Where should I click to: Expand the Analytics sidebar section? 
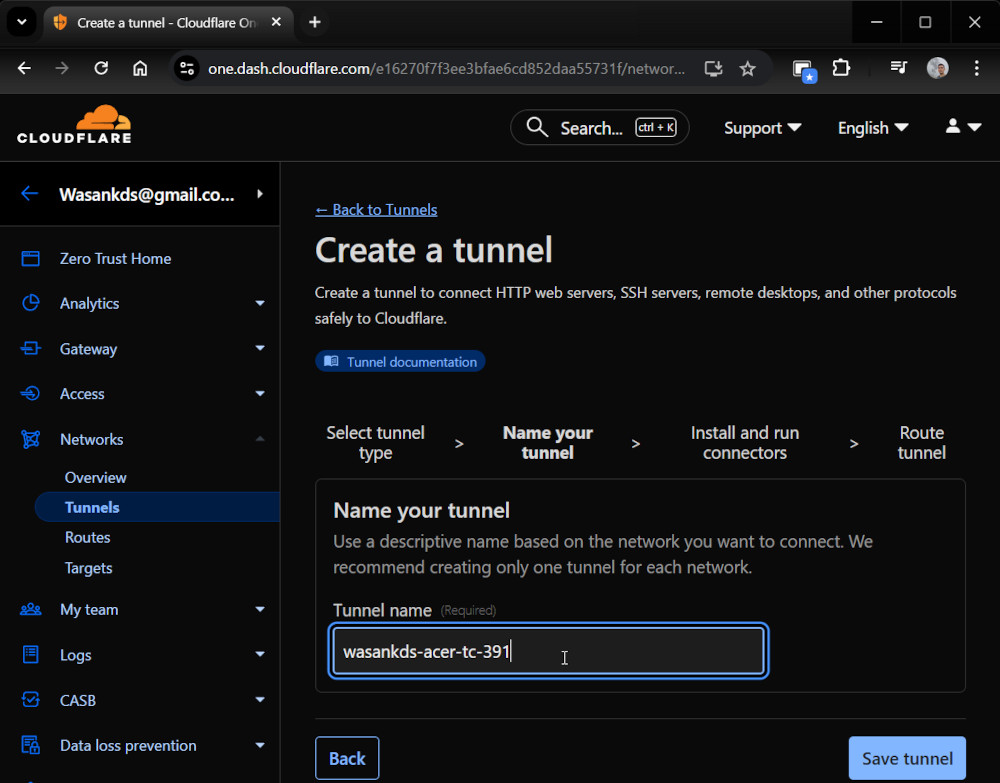coord(260,303)
